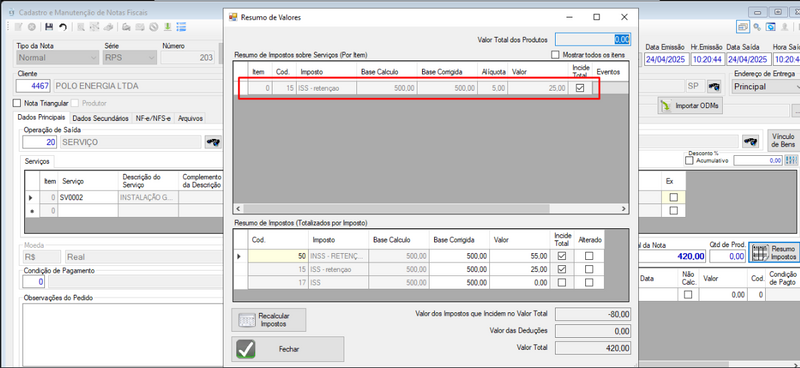Select the SV0002 row arrow indicator in Serviços grid
This screenshot has height=368, width=800.
(x=31, y=197)
